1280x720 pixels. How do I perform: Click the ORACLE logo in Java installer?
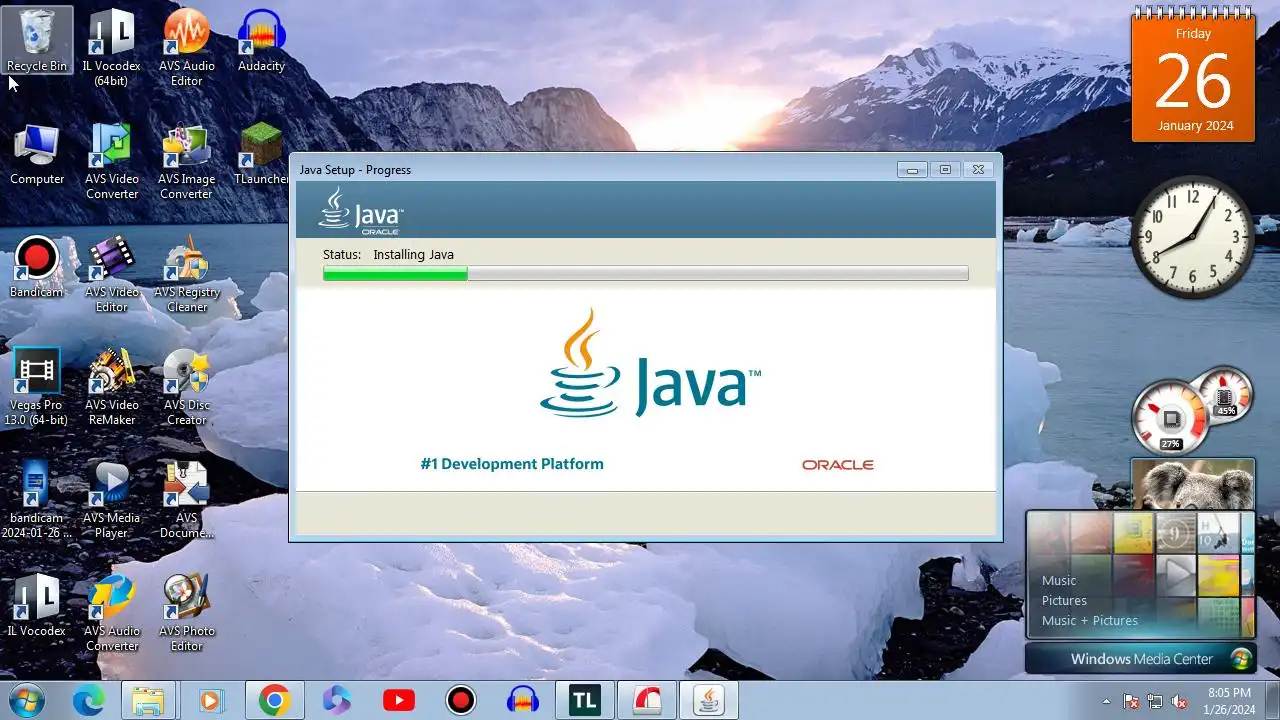coord(838,465)
